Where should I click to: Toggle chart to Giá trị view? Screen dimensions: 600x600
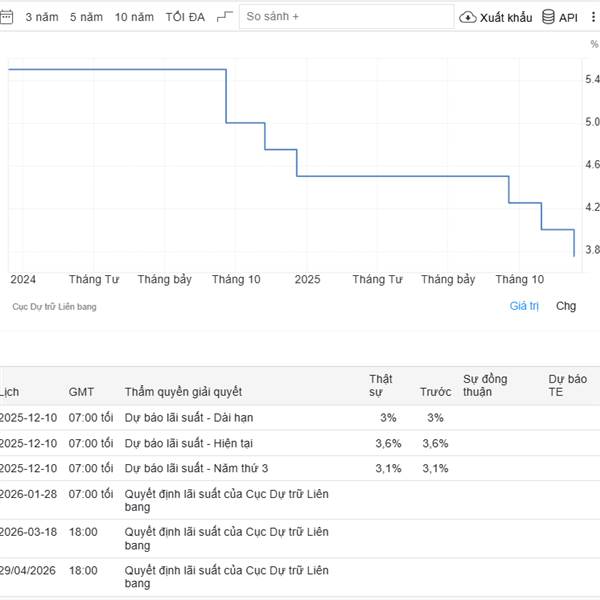(x=524, y=306)
